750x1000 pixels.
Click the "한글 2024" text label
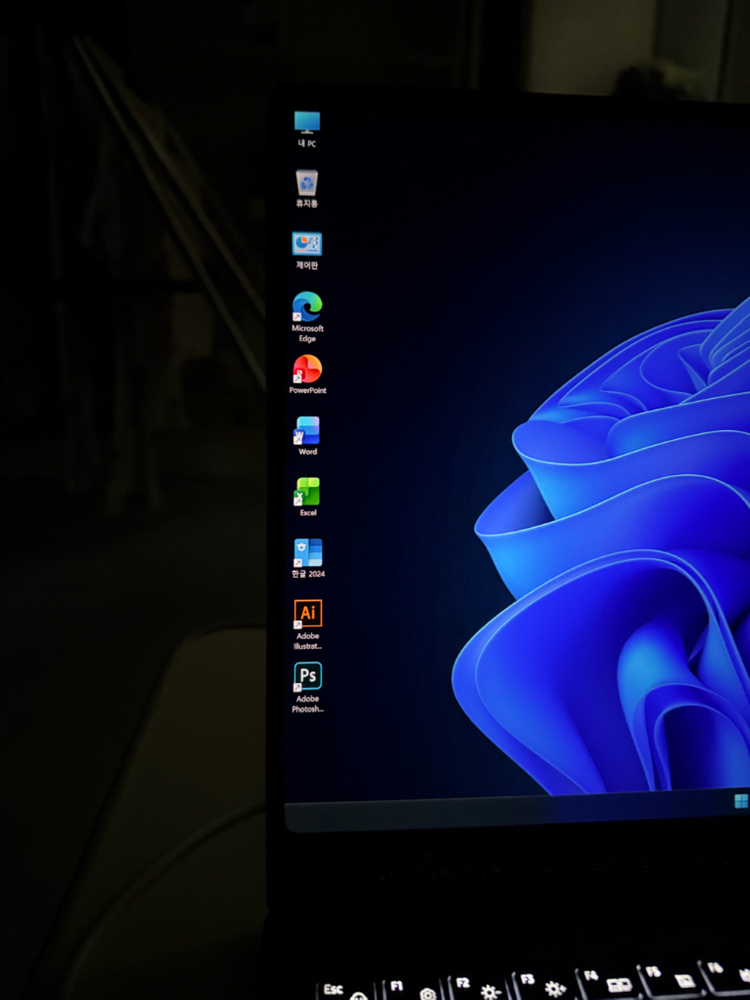308,574
